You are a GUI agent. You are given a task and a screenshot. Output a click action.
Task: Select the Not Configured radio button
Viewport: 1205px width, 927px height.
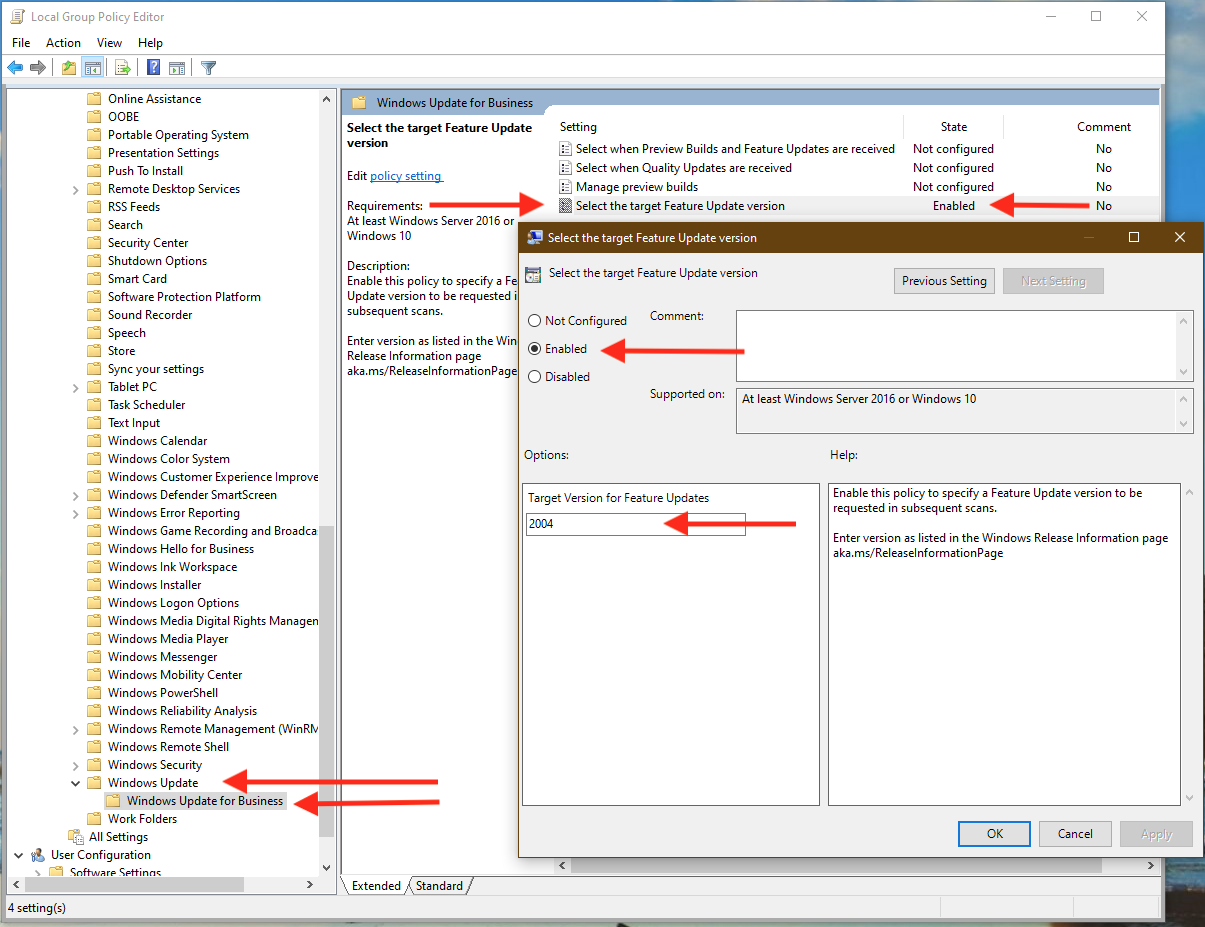pyautogui.click(x=535, y=321)
